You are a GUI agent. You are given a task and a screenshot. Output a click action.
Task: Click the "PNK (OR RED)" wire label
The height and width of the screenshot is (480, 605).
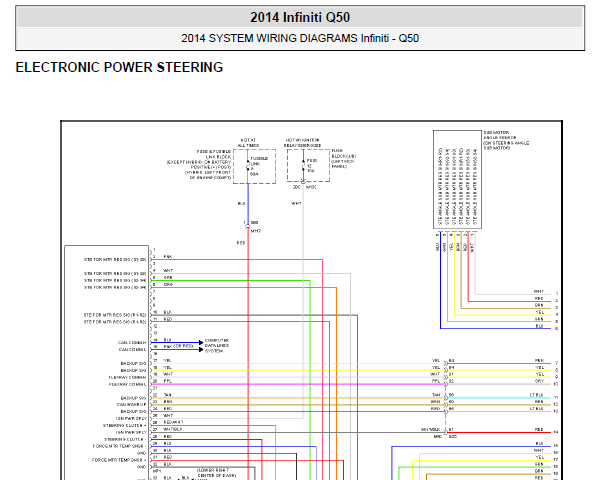[x=178, y=346]
